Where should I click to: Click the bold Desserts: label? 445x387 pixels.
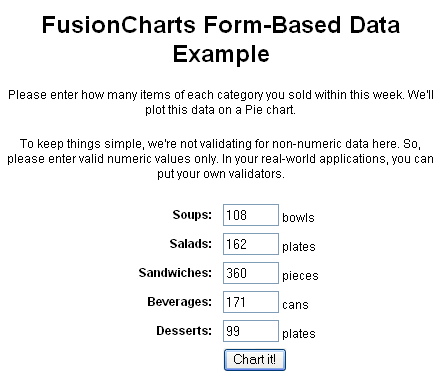184,331
